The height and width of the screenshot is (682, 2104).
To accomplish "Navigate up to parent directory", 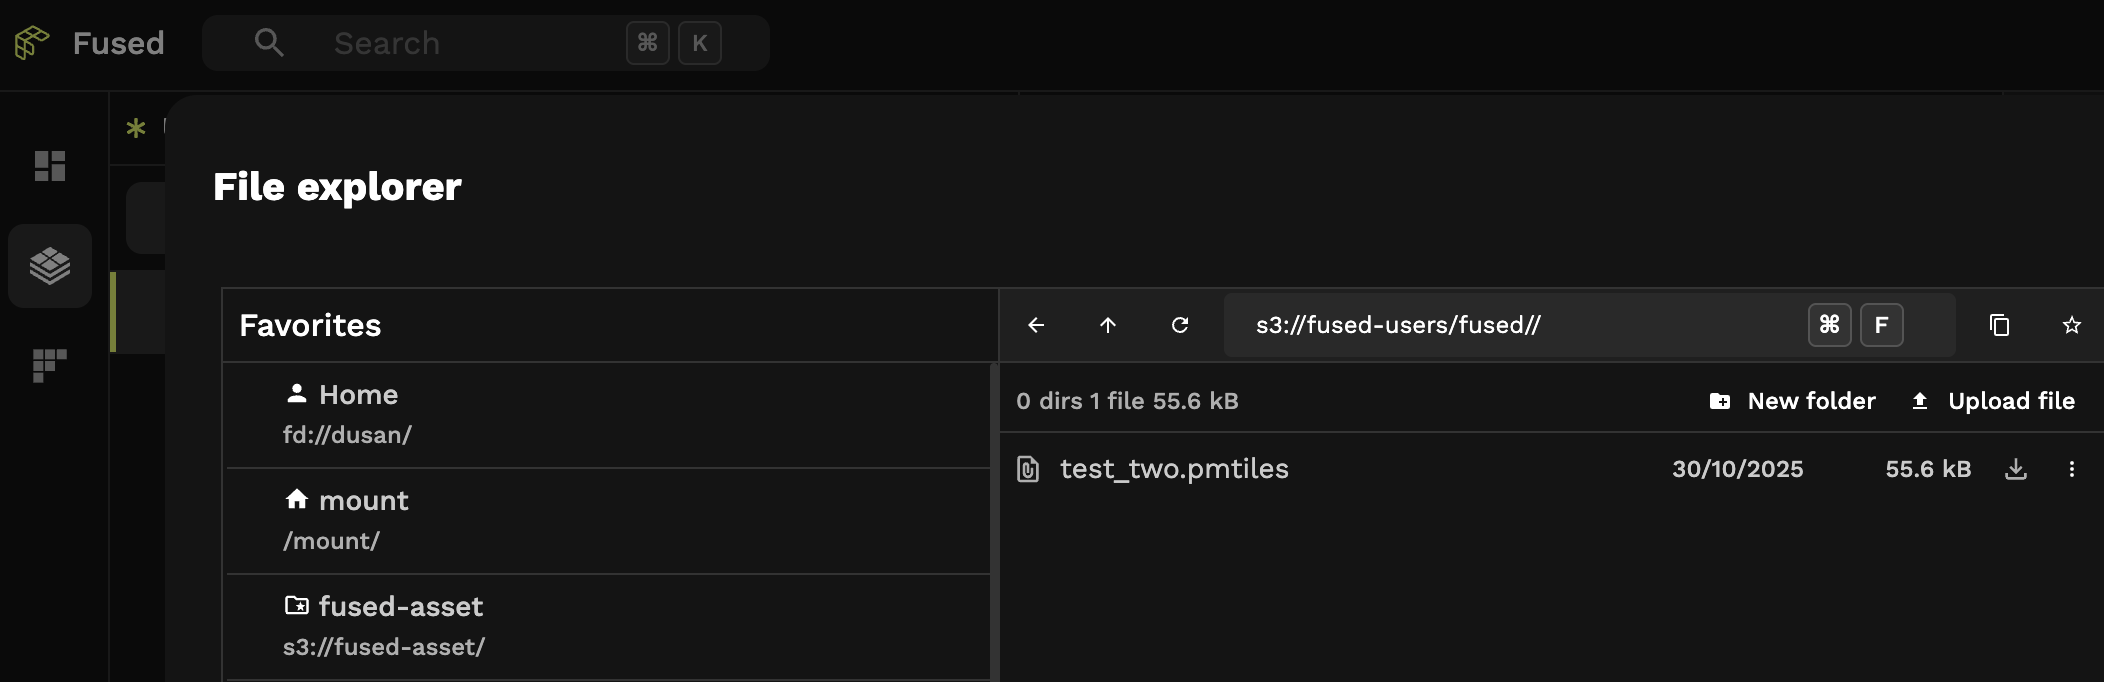I will click(x=1108, y=325).
